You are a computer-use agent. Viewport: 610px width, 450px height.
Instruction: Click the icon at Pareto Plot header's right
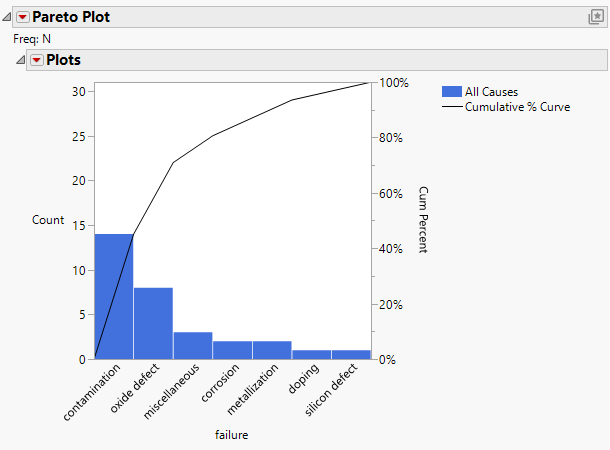(x=595, y=17)
